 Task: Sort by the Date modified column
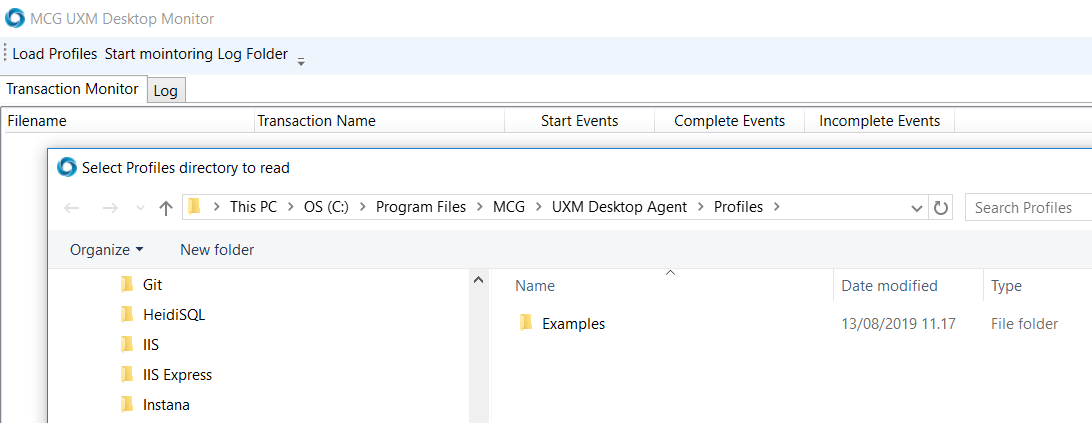(x=889, y=286)
